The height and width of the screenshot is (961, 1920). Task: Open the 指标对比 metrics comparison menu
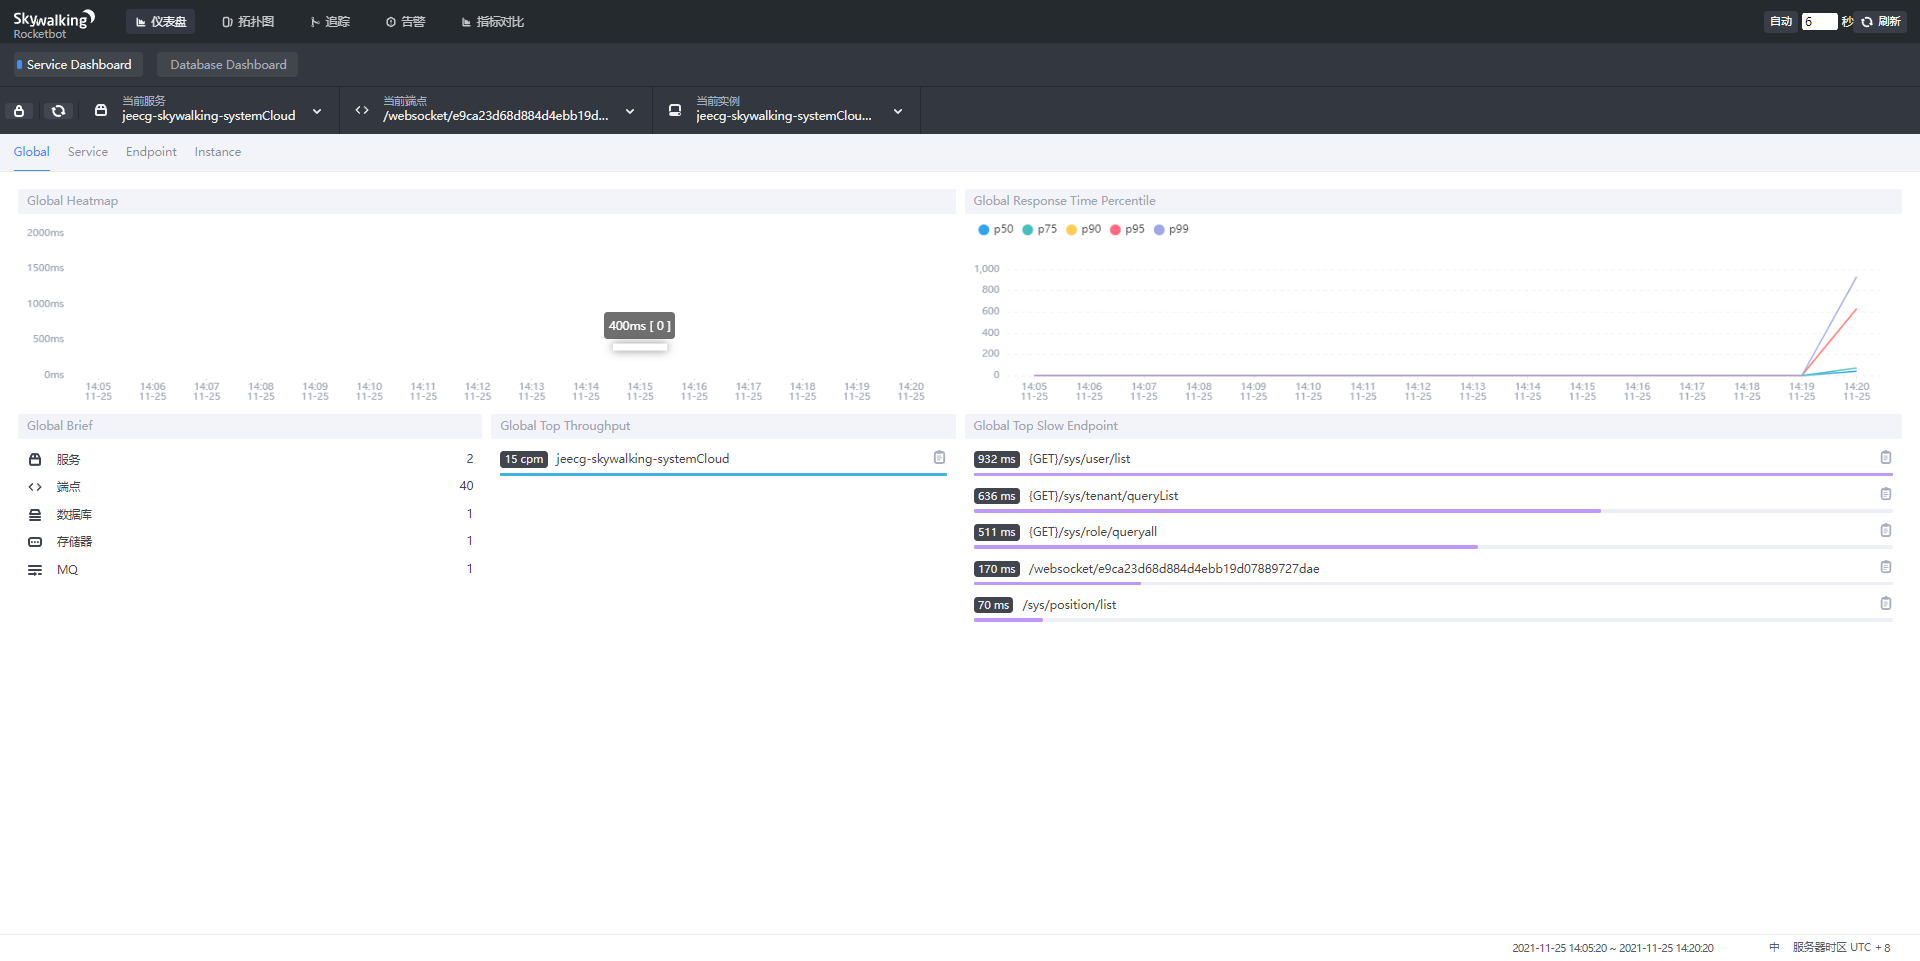pyautogui.click(x=493, y=22)
